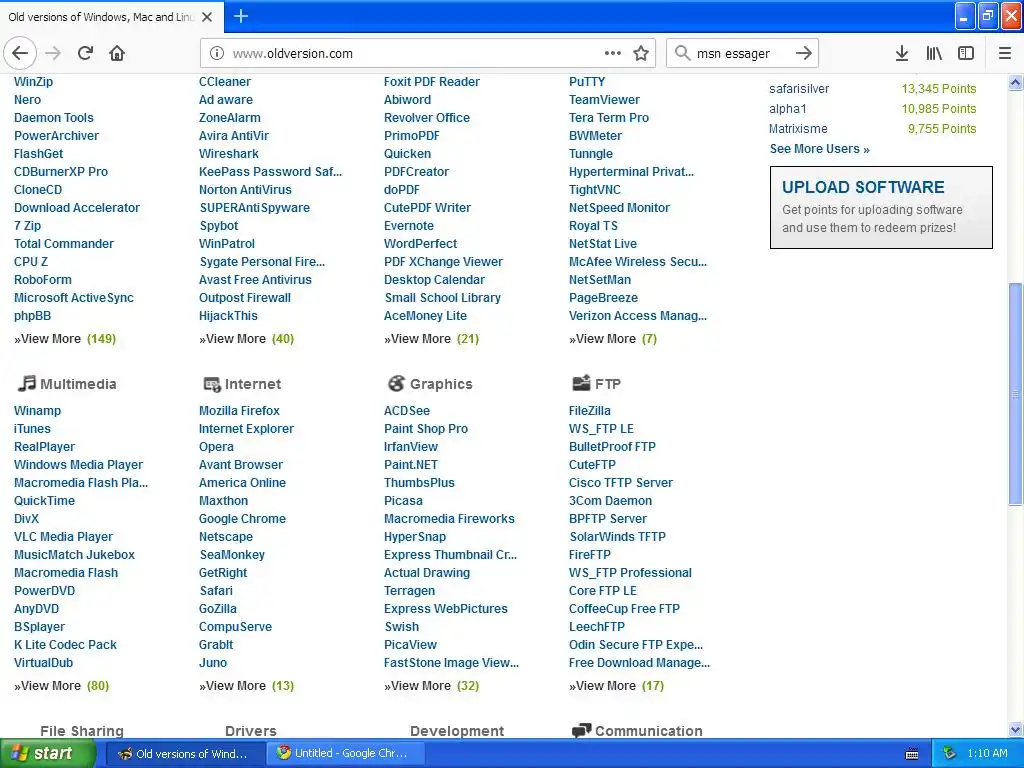Close the Old versions tab
Screen dimensions: 1024x768
coord(207,17)
